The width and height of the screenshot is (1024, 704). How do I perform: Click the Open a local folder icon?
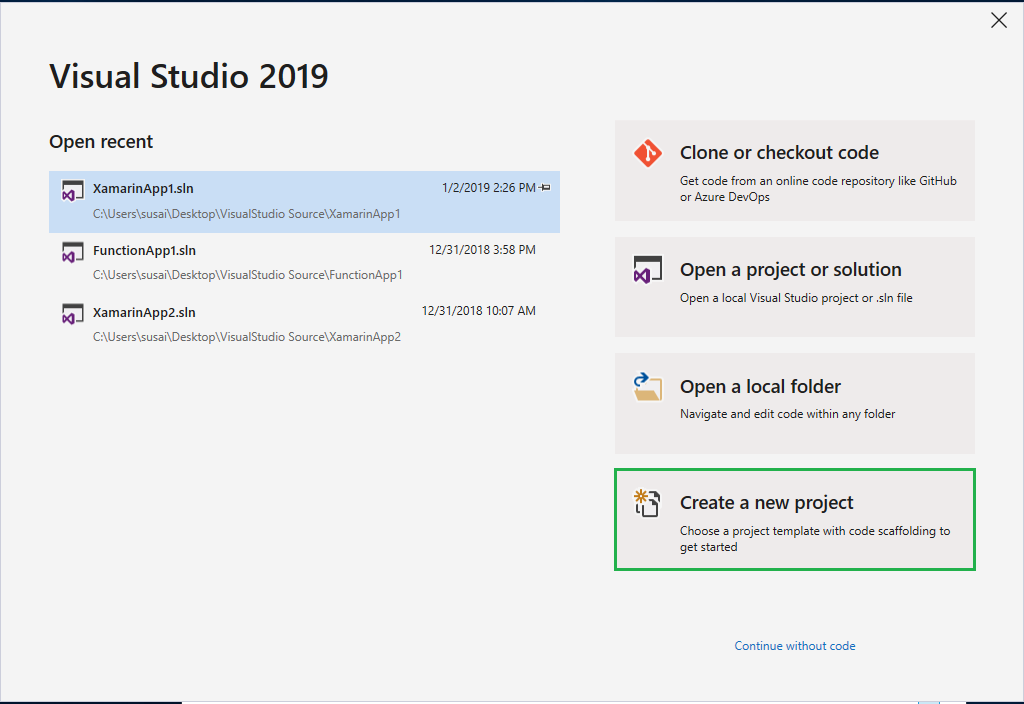(x=646, y=386)
